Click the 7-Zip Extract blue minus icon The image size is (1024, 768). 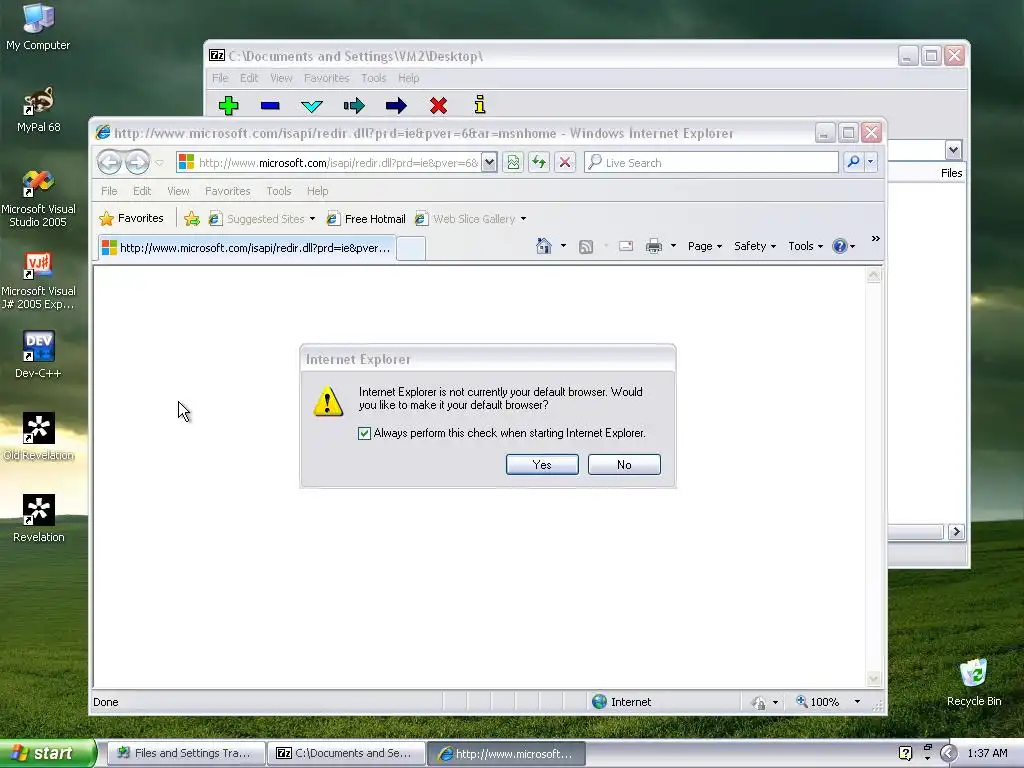tap(270, 105)
